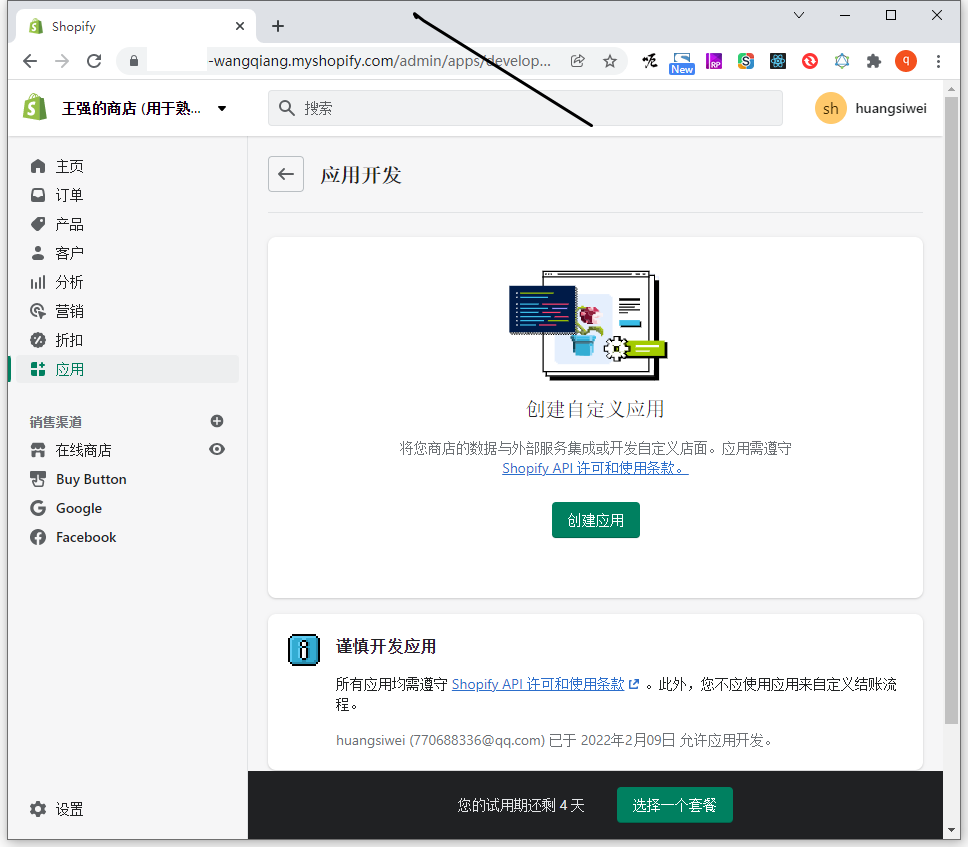Open new browser tab
Screen dimensions: 968x847
click(278, 26)
